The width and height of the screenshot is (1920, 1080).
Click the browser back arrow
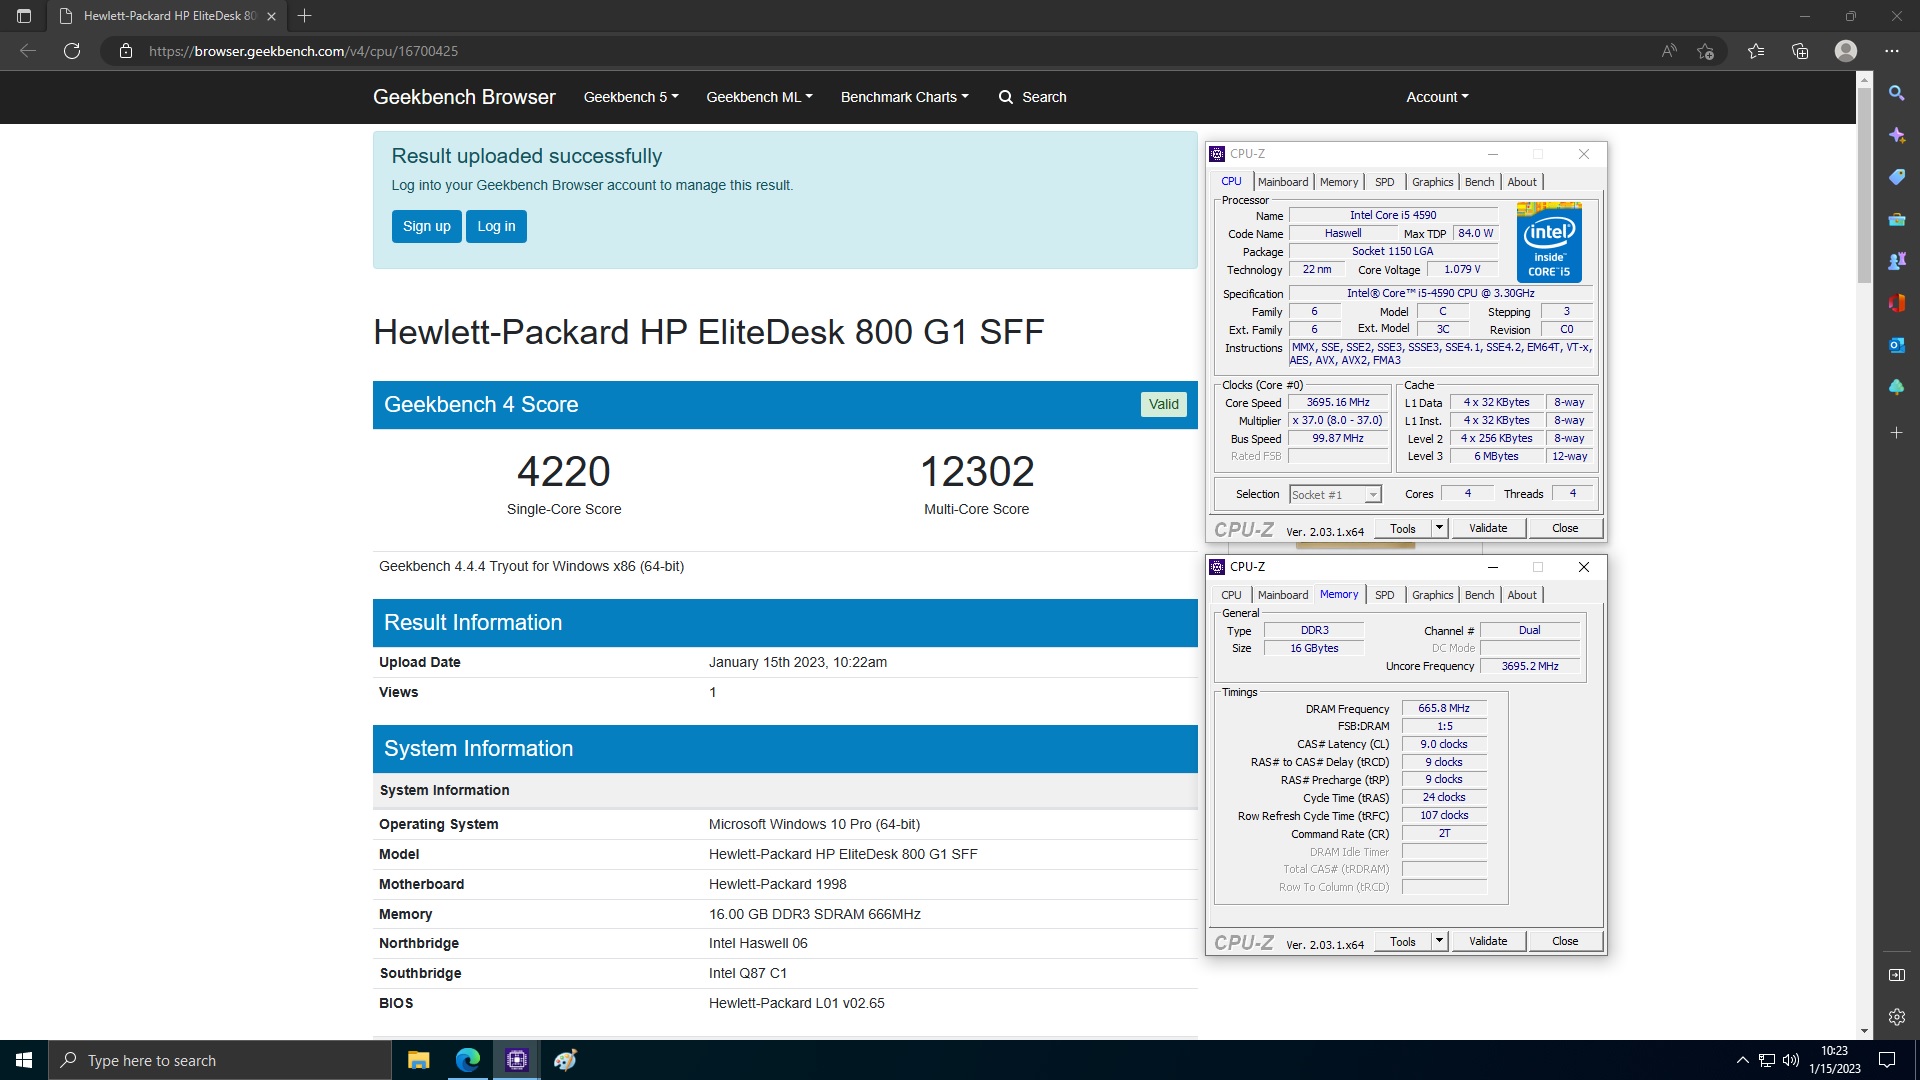tap(28, 51)
